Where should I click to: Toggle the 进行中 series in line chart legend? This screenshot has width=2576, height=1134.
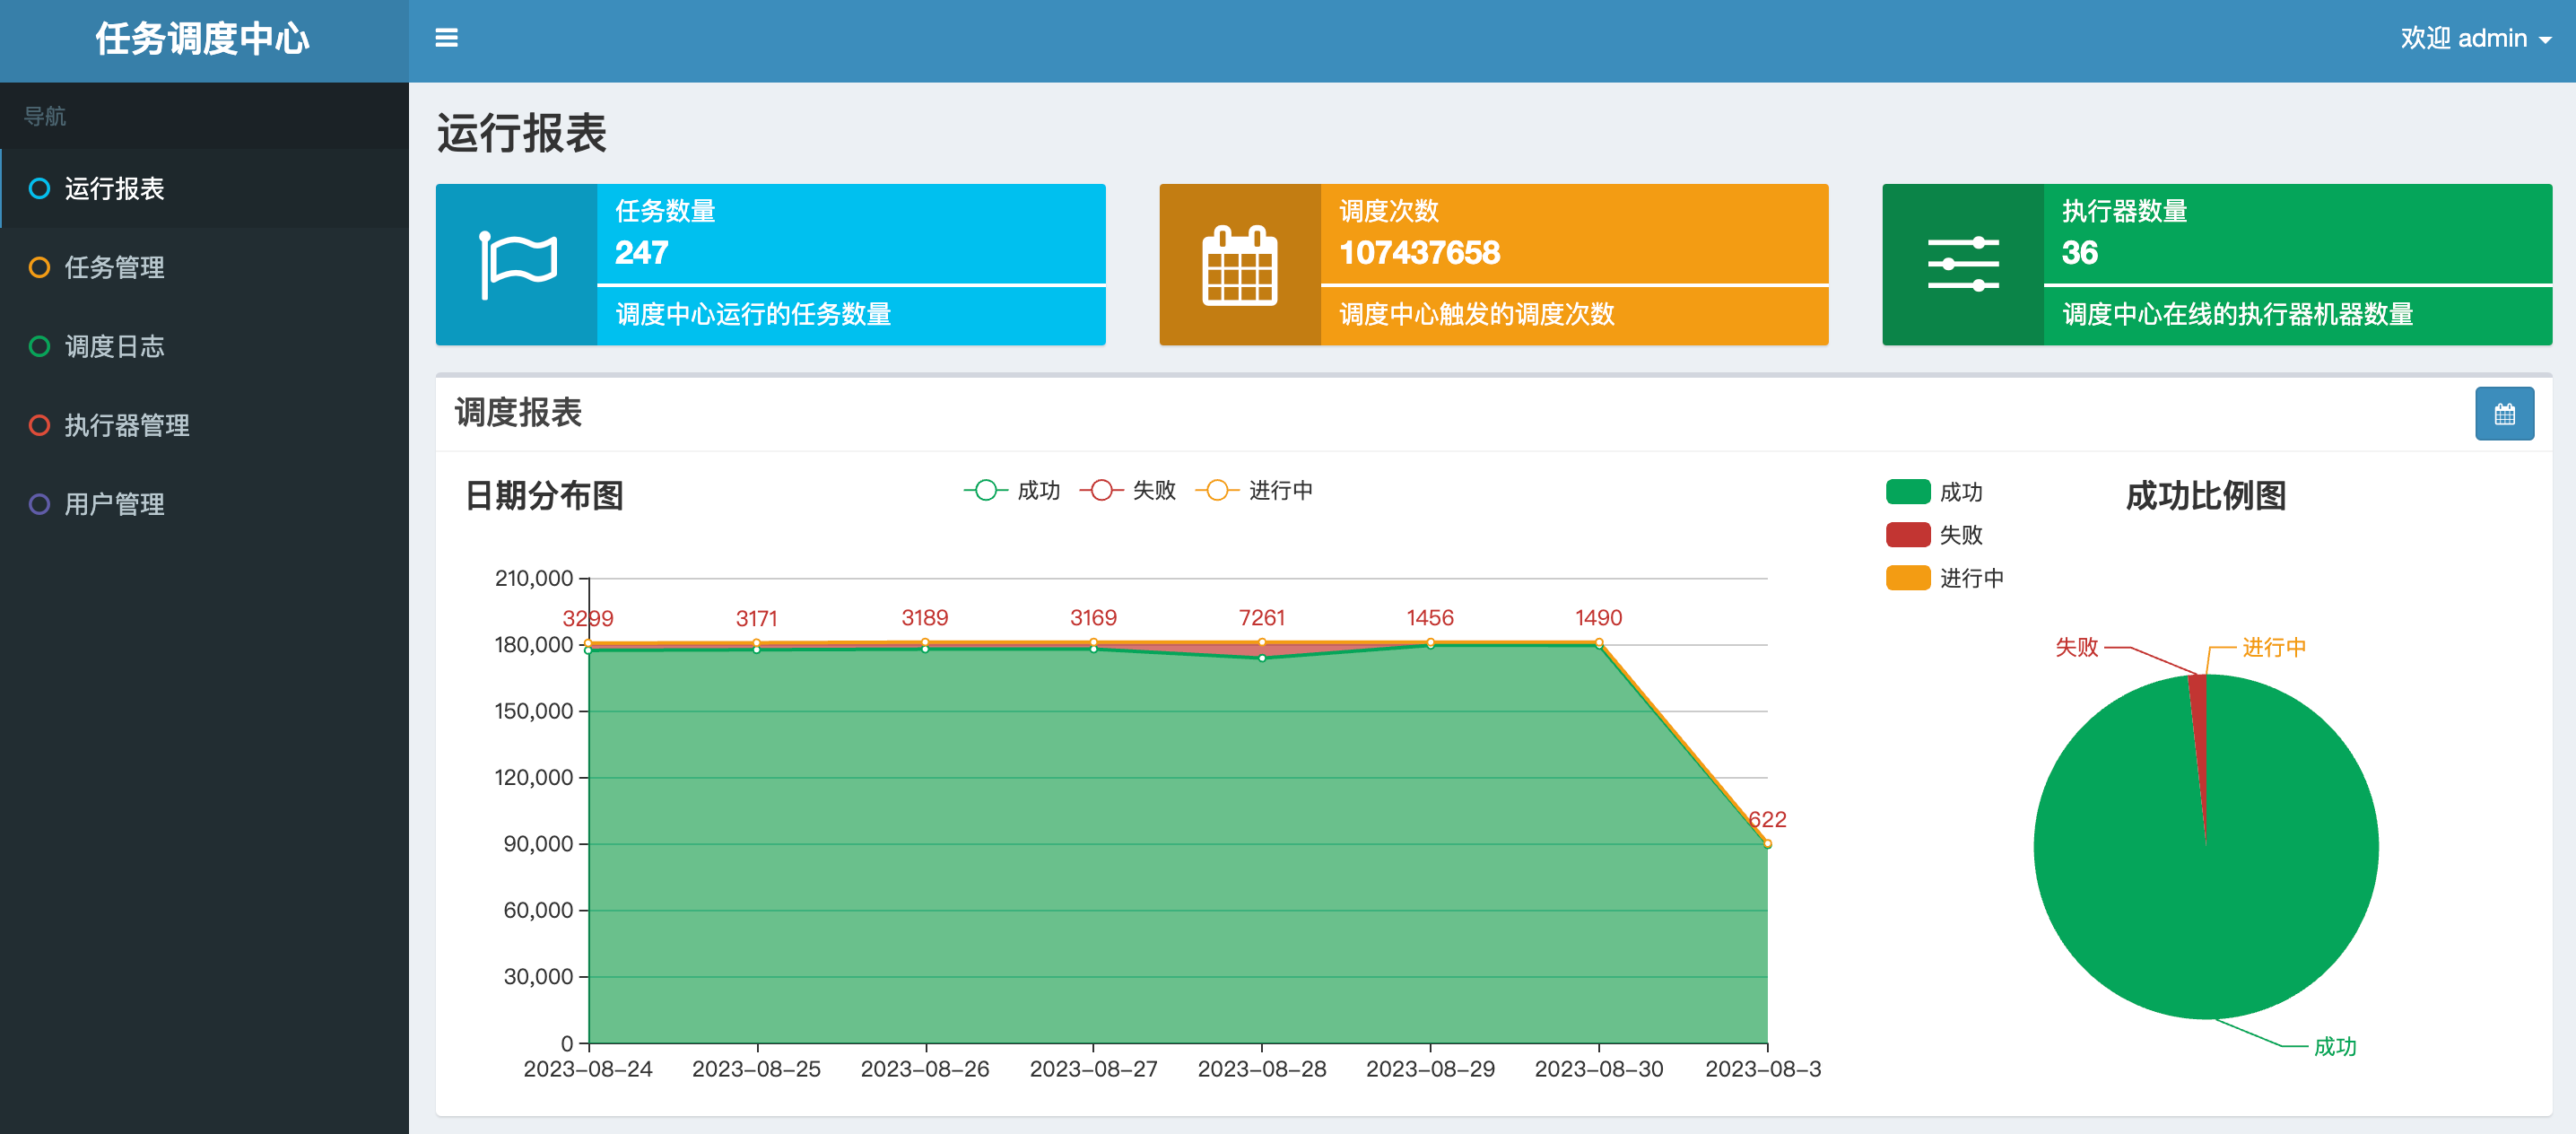[x=1253, y=490]
